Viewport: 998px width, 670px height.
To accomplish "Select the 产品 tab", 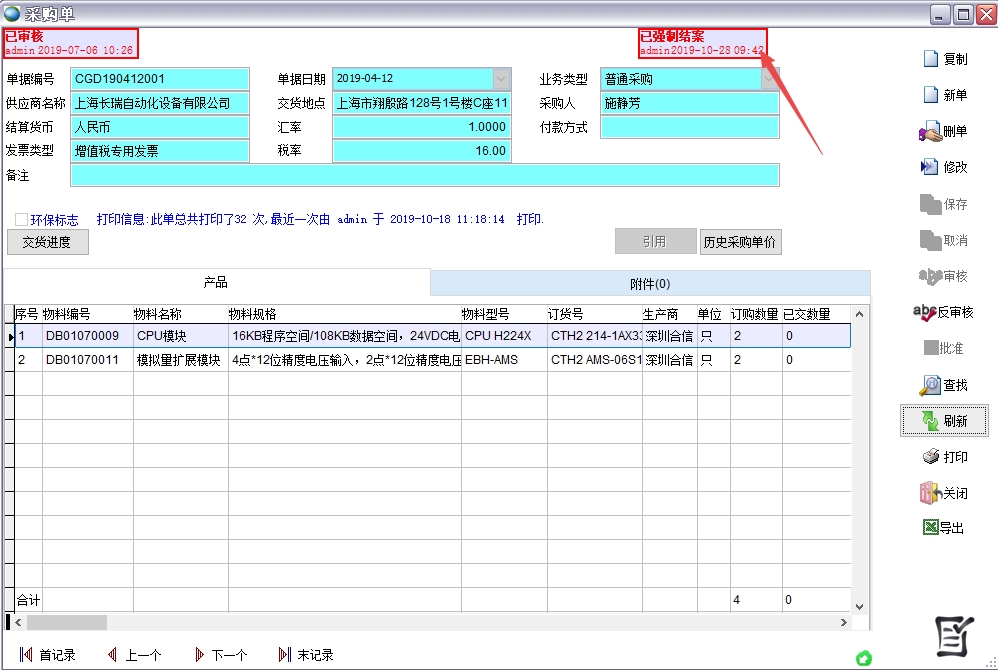I will [x=216, y=283].
